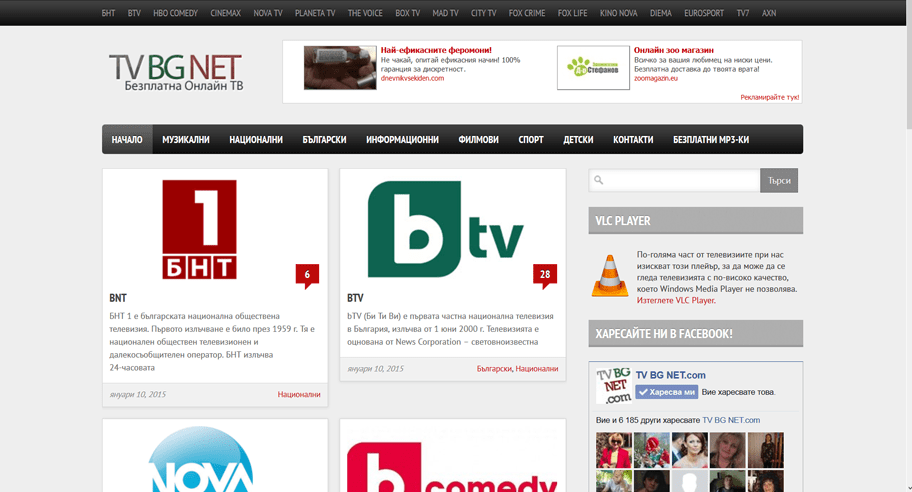Open the dnevnikvsekiden.com ad link
The width and height of the screenshot is (912, 492).
[412, 78]
